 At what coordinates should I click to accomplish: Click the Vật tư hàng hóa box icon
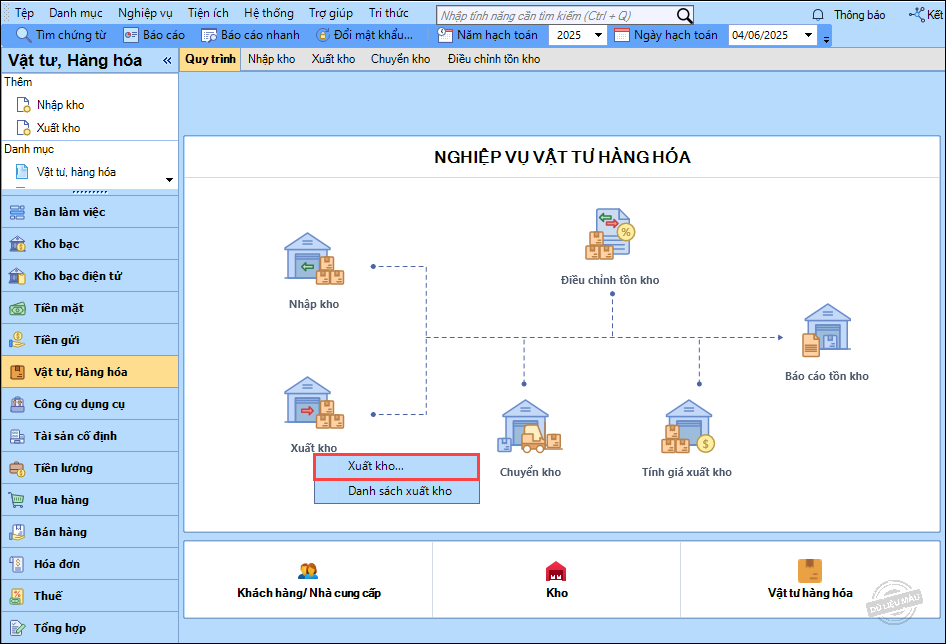(810, 570)
